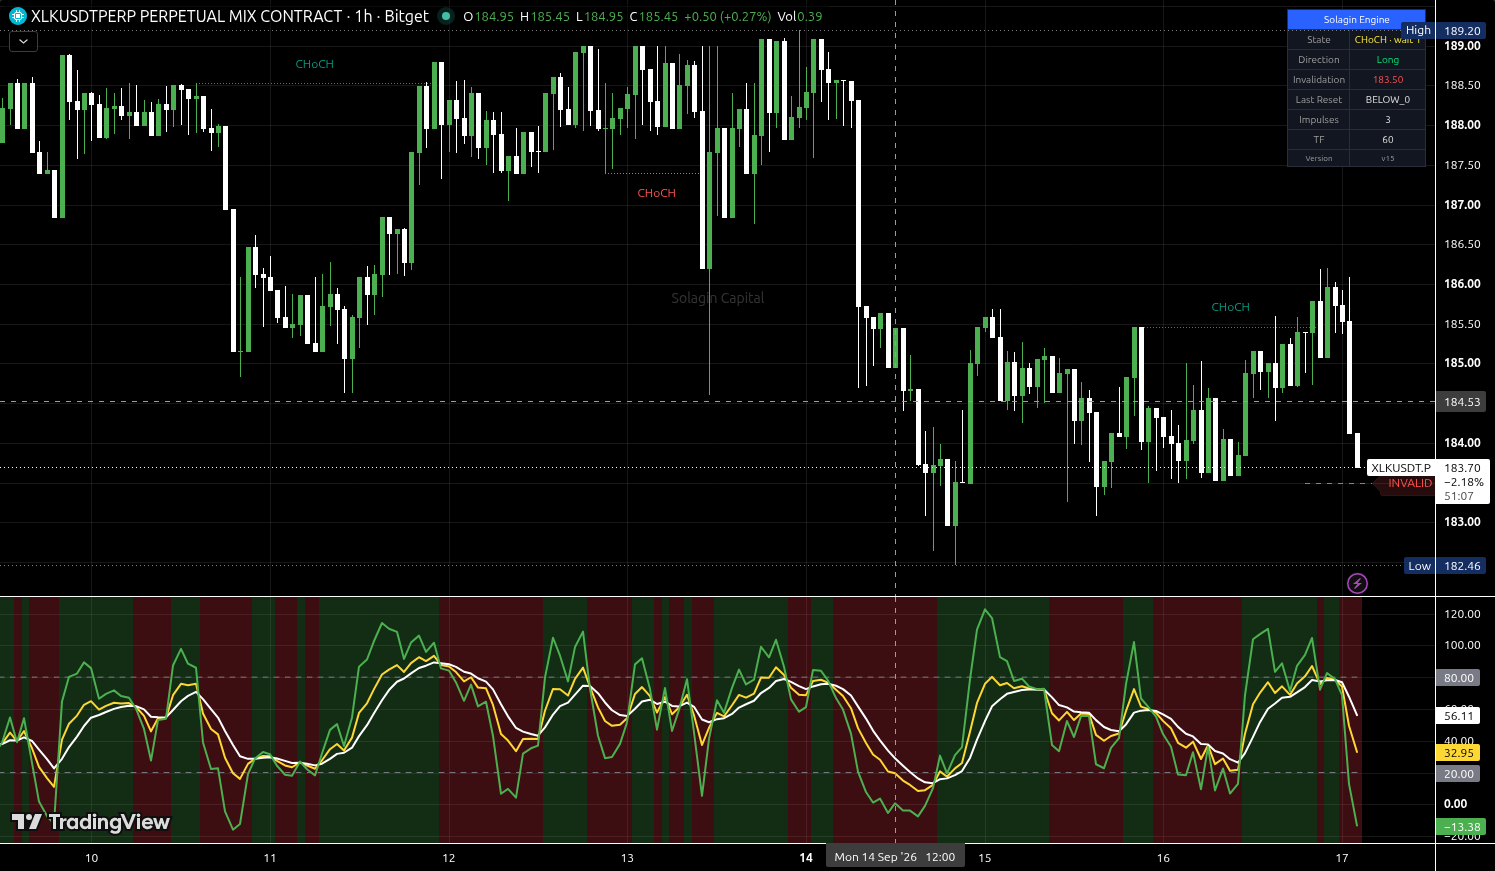Image resolution: width=1495 pixels, height=871 pixels.
Task: Click the Low 182.46 price label
Action: [1446, 566]
